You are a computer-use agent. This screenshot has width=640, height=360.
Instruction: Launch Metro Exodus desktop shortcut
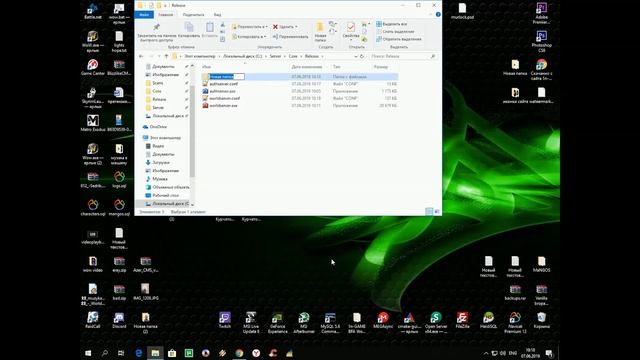(x=93, y=123)
